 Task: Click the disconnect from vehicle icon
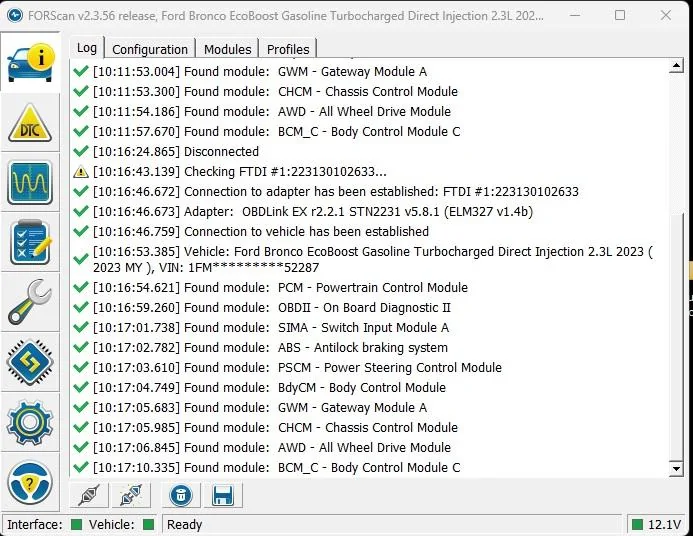[131, 495]
